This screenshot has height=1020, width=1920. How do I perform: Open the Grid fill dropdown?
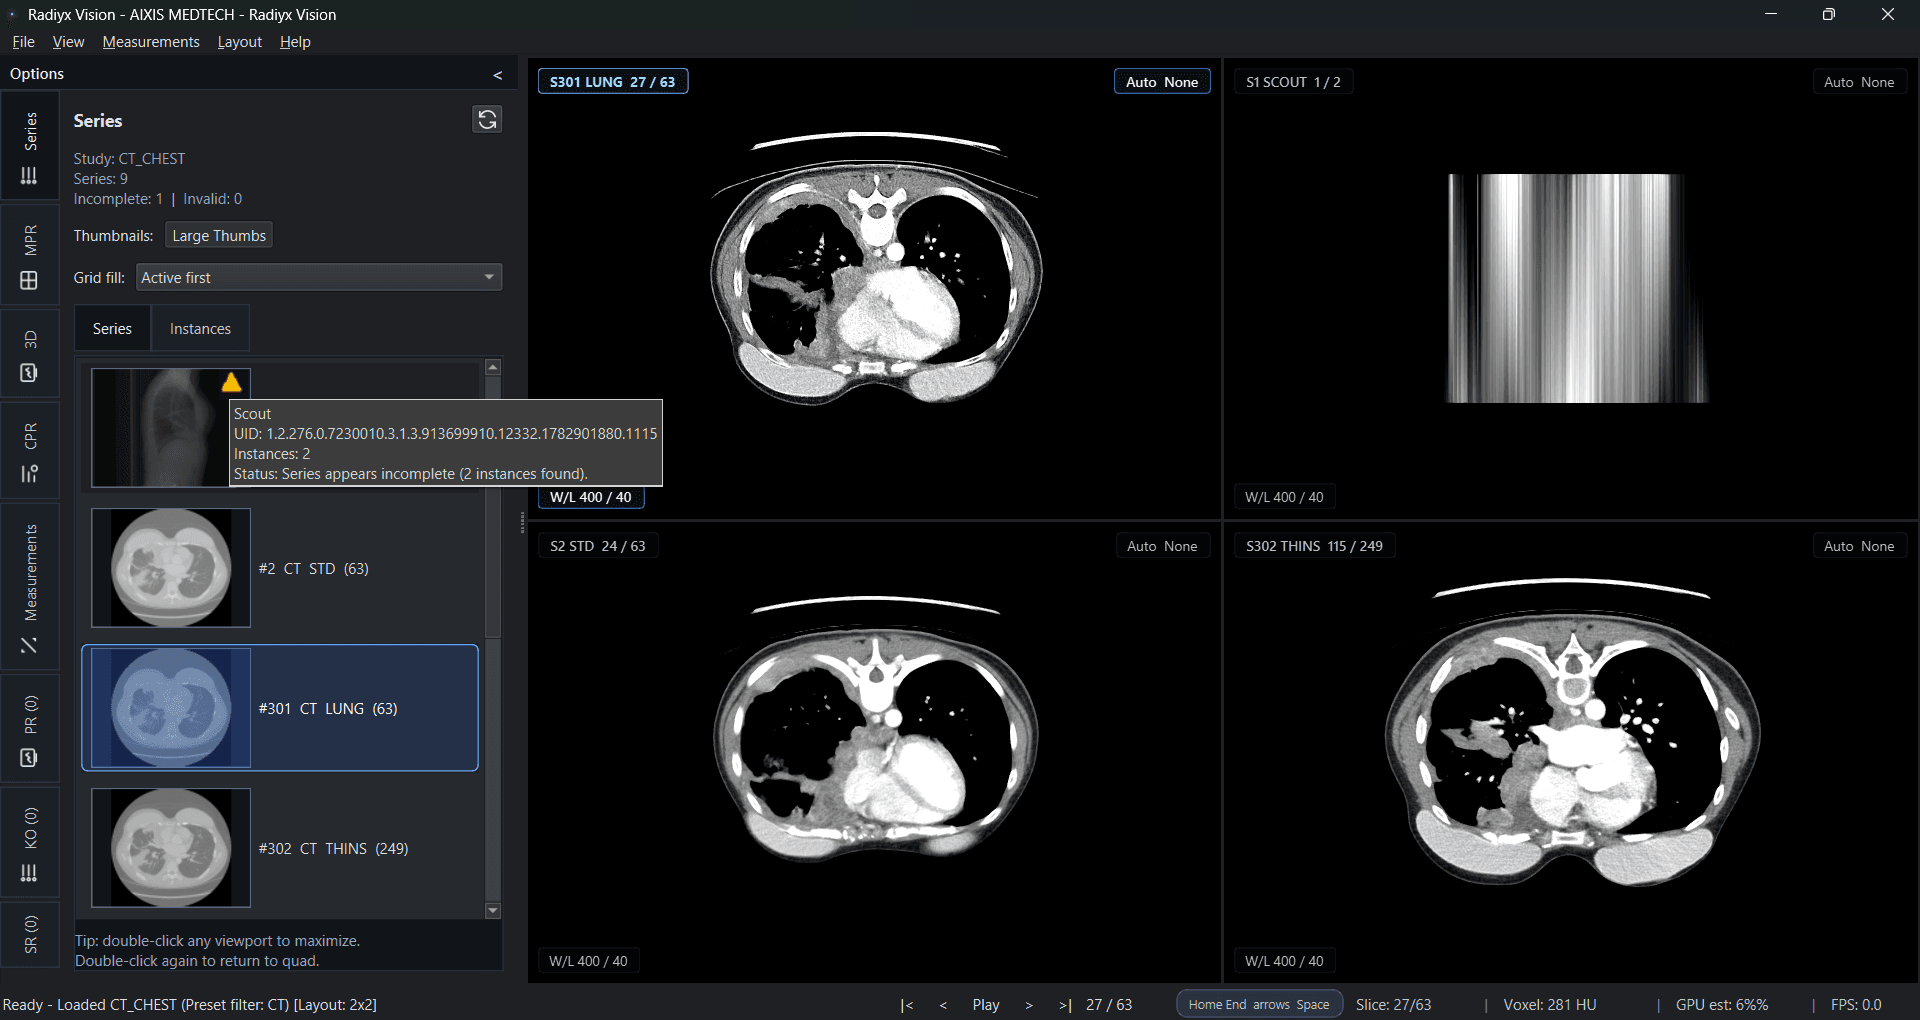tap(319, 277)
